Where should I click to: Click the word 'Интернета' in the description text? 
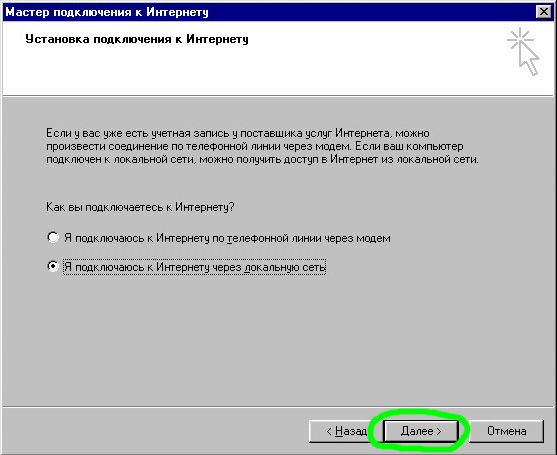(x=362, y=133)
